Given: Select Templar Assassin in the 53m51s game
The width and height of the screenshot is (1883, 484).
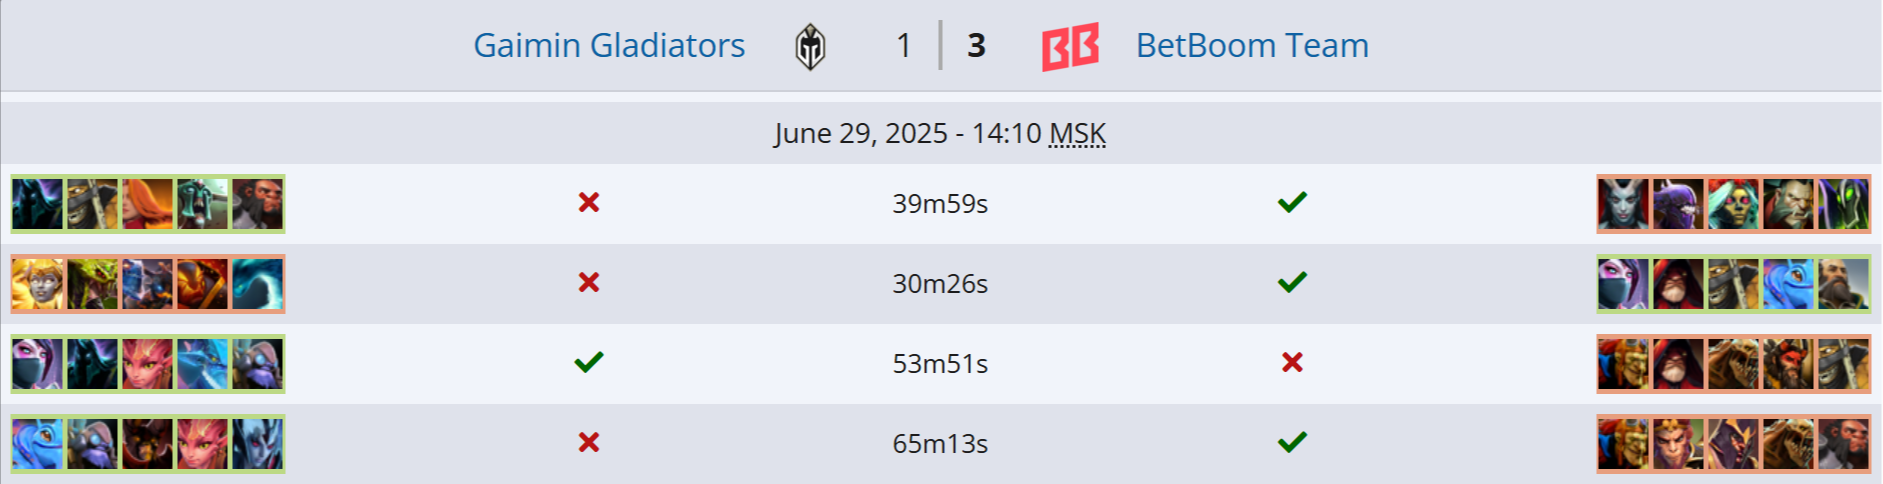Looking at the screenshot, I should pos(38,364).
